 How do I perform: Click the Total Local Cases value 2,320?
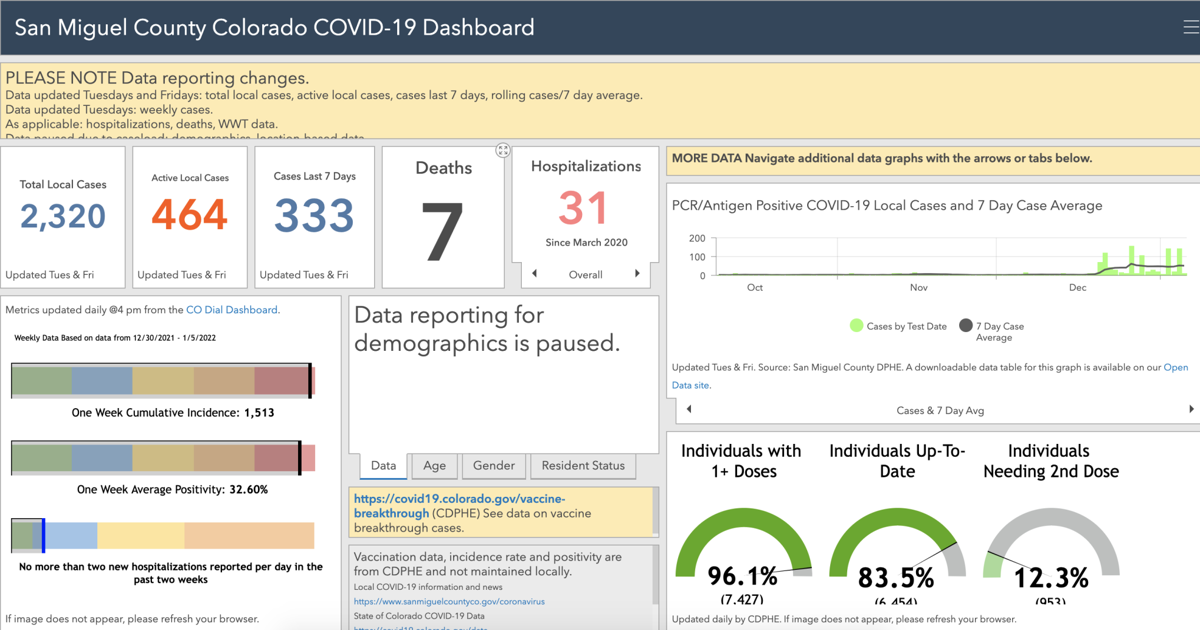(x=63, y=216)
